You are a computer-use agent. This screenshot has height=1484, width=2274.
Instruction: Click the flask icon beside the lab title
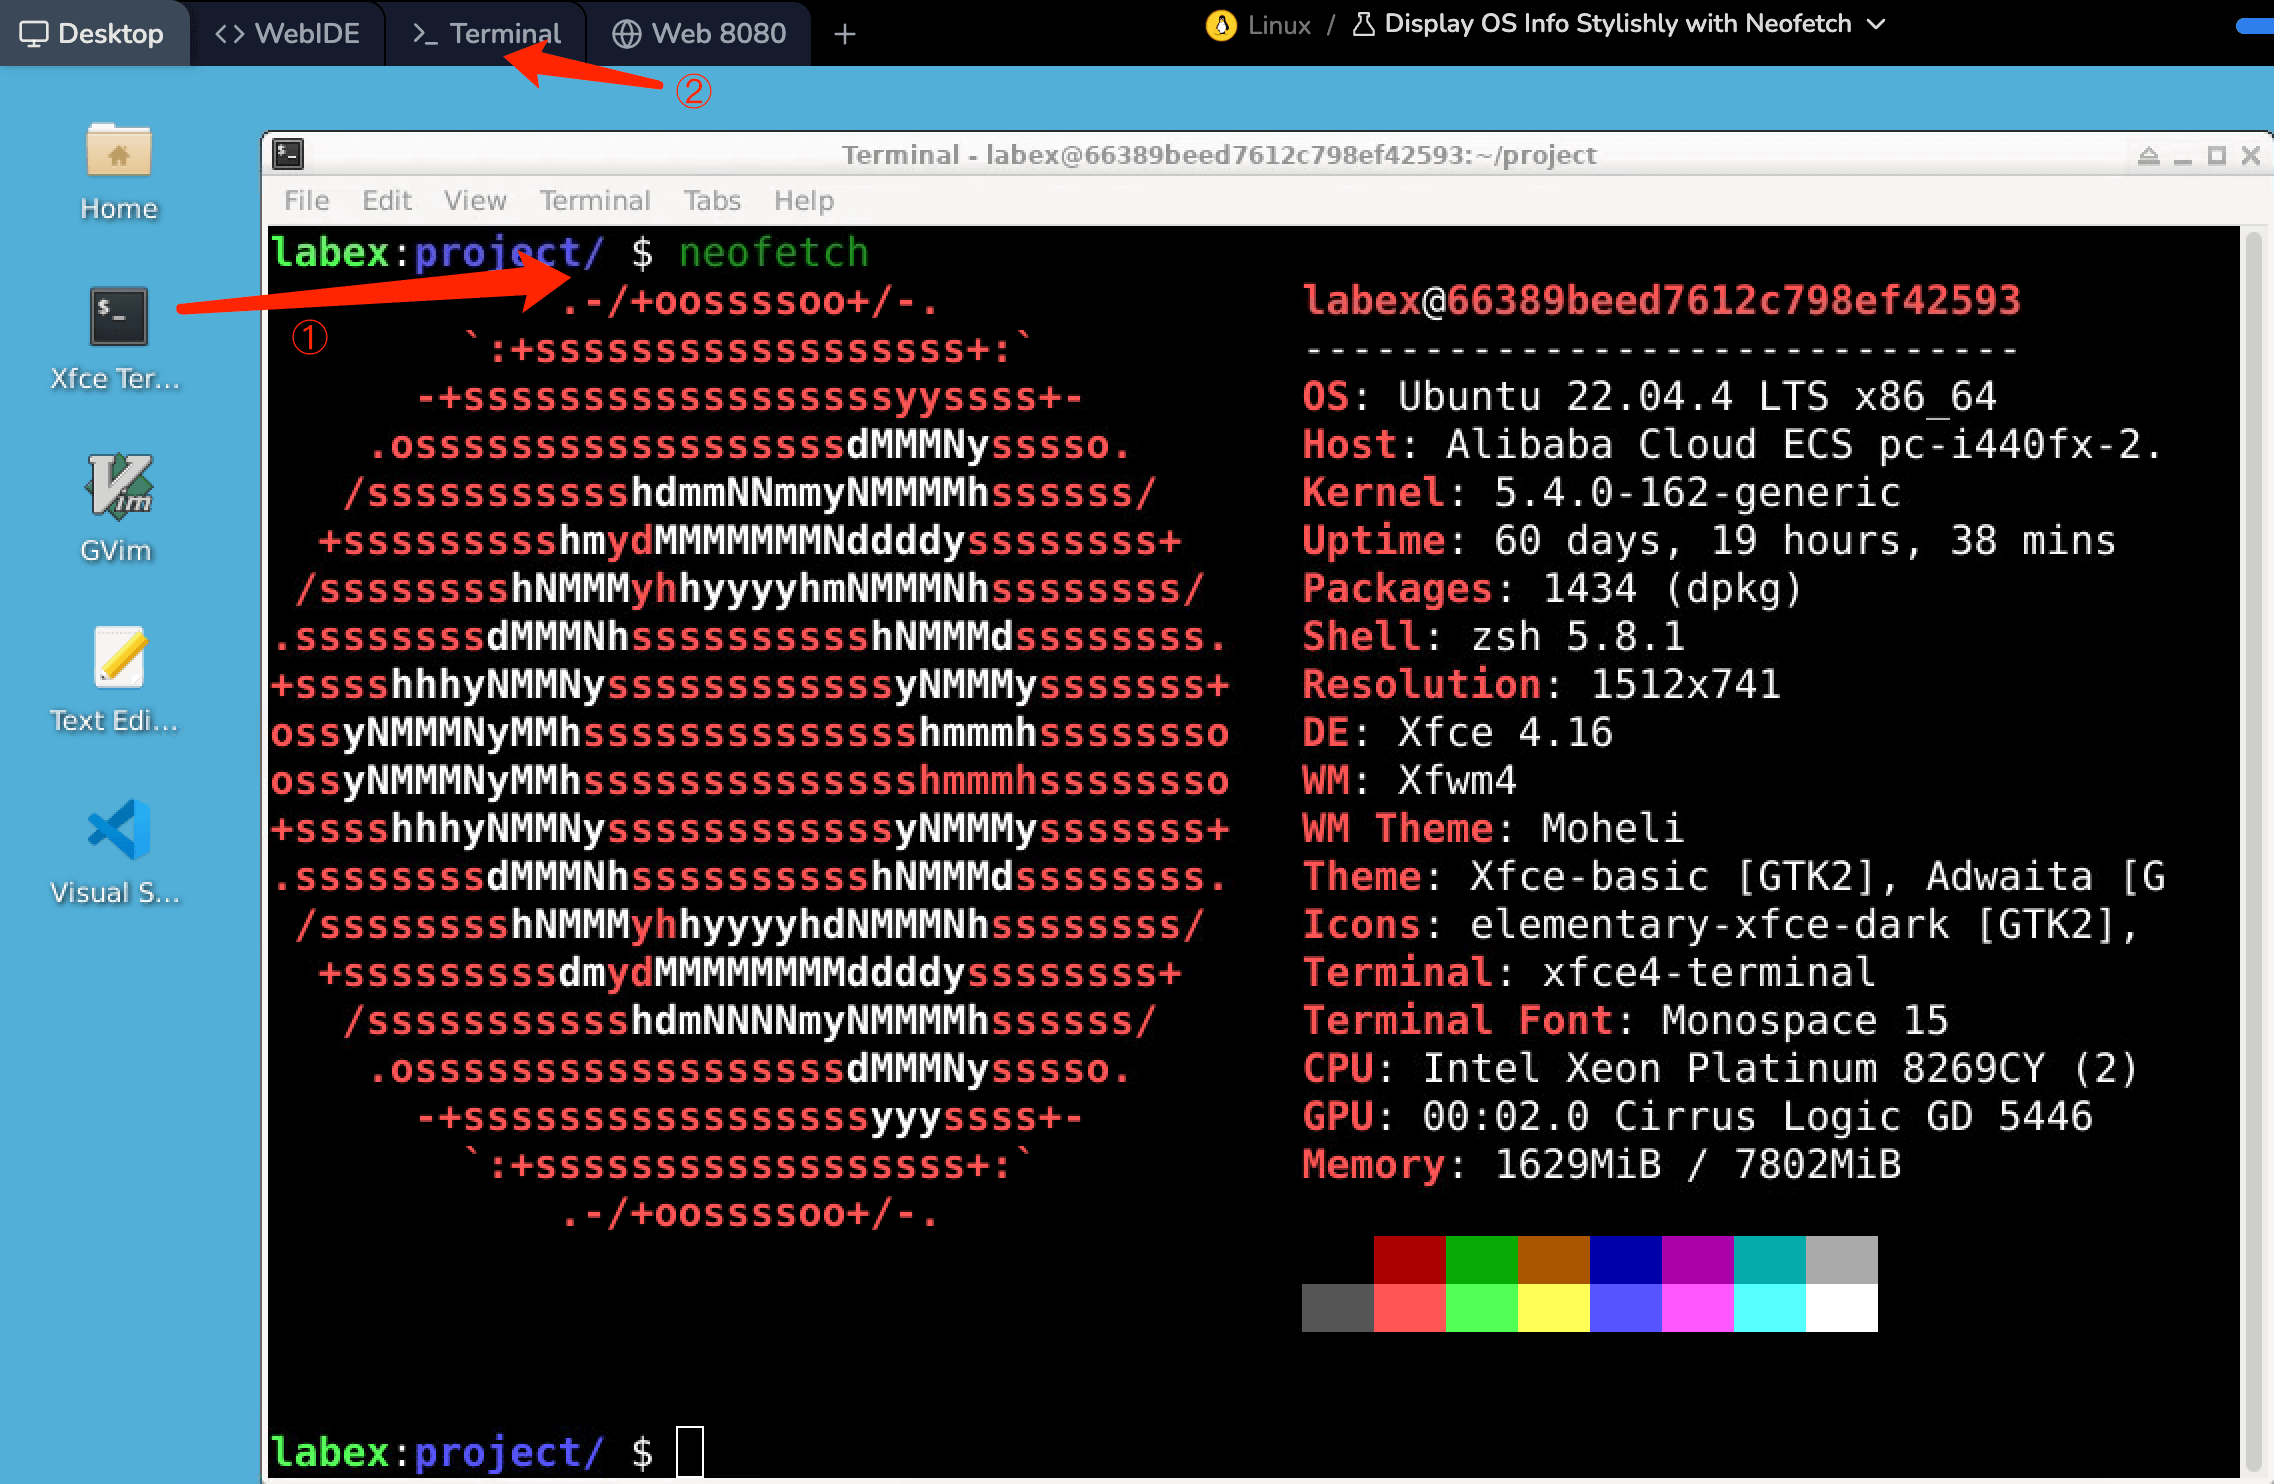click(x=1363, y=24)
